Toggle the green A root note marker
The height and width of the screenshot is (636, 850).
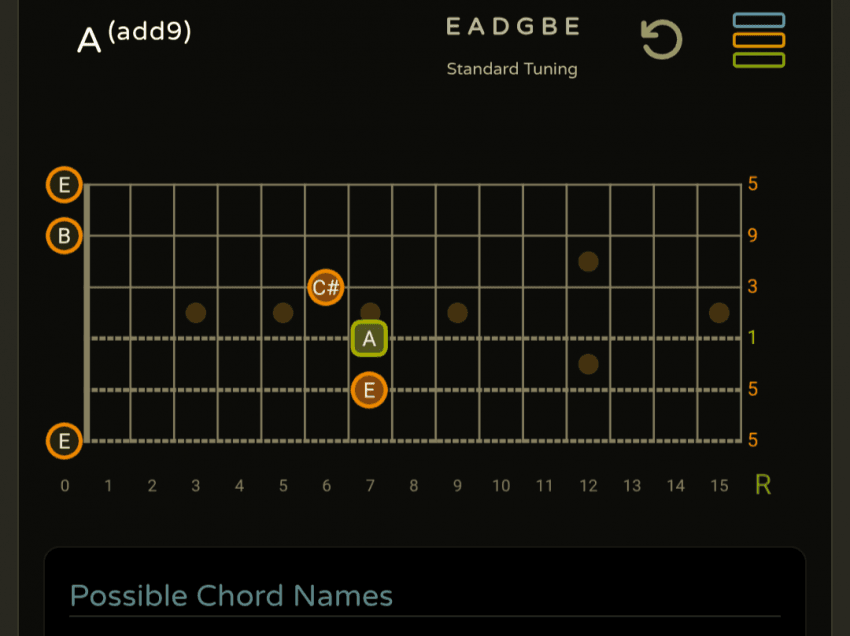pyautogui.click(x=369, y=339)
